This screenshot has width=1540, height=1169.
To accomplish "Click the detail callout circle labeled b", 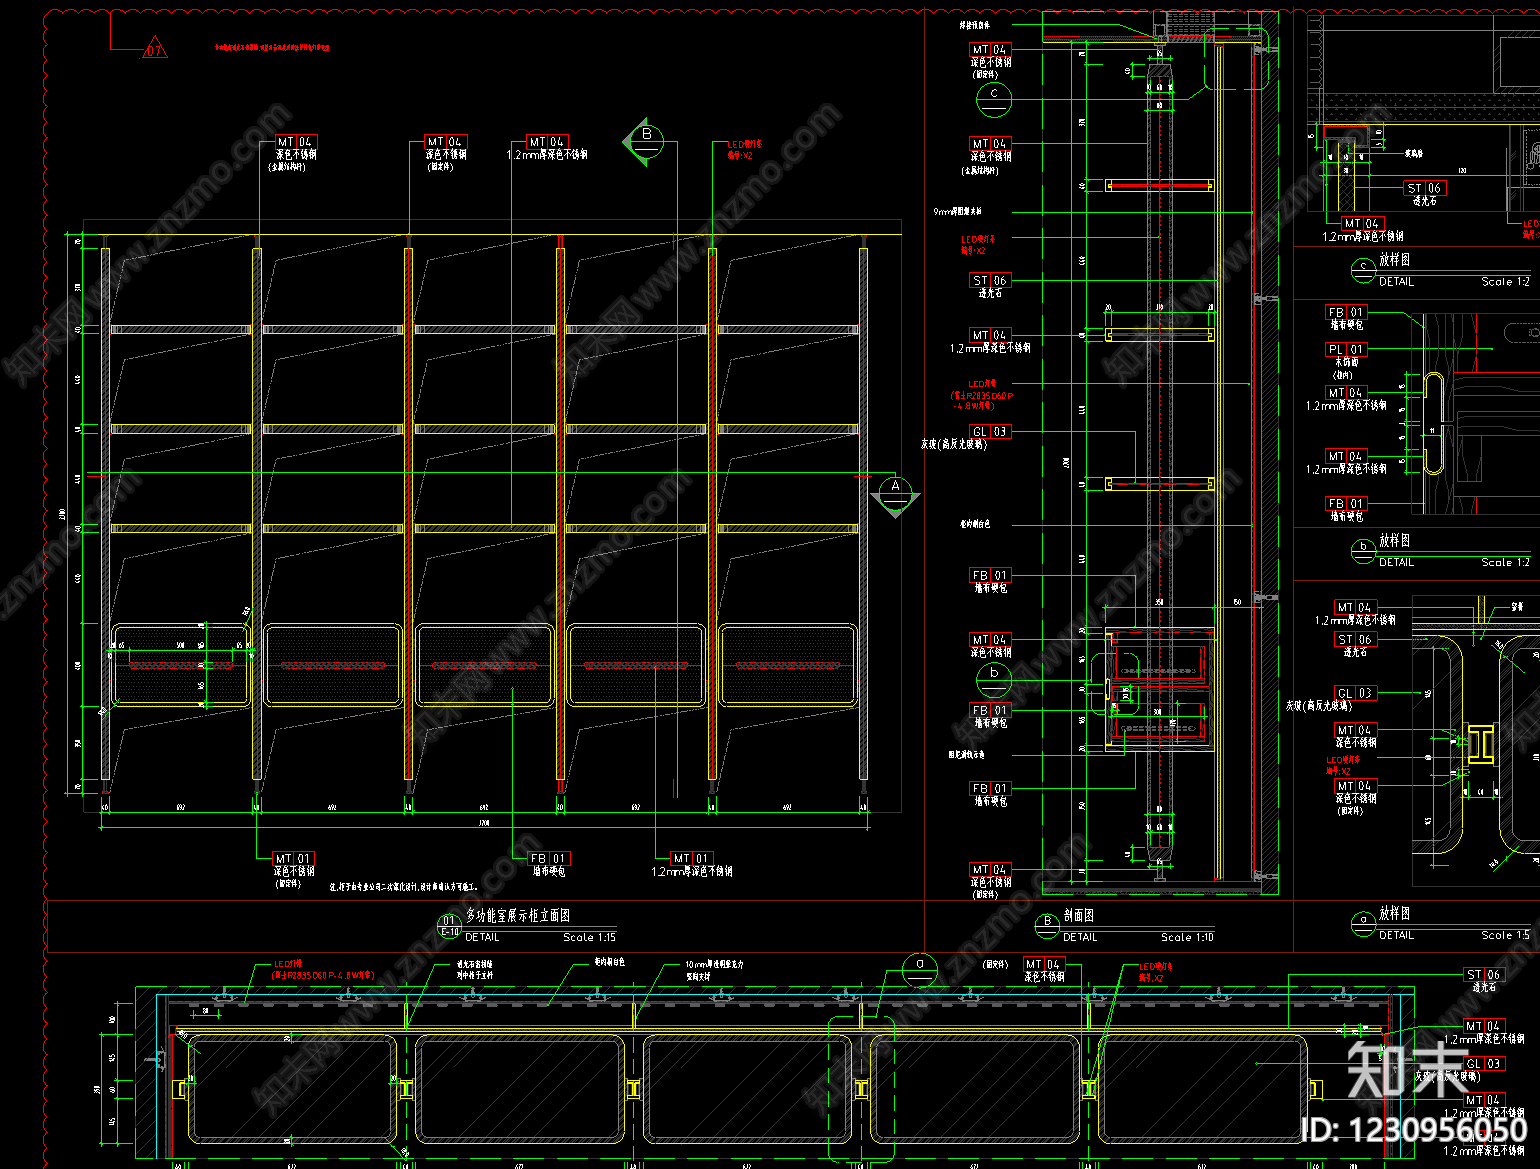I will pyautogui.click(x=994, y=678).
